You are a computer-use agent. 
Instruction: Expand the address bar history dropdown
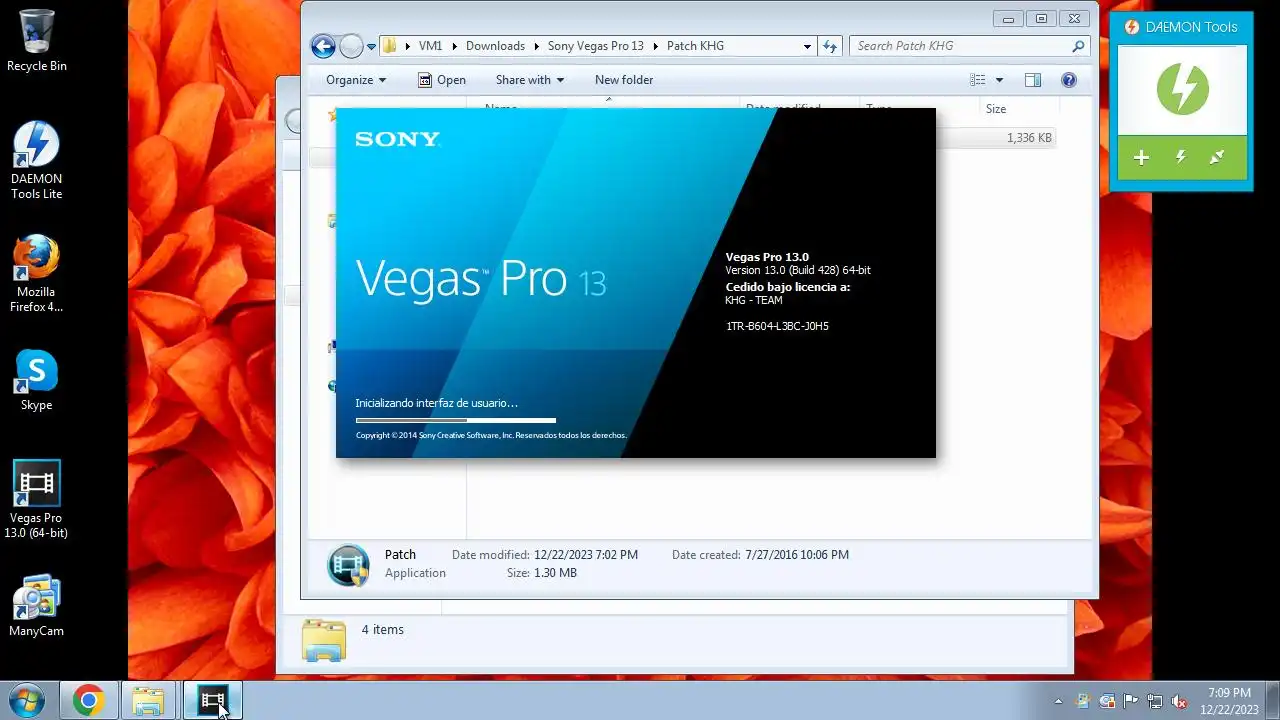(x=807, y=46)
